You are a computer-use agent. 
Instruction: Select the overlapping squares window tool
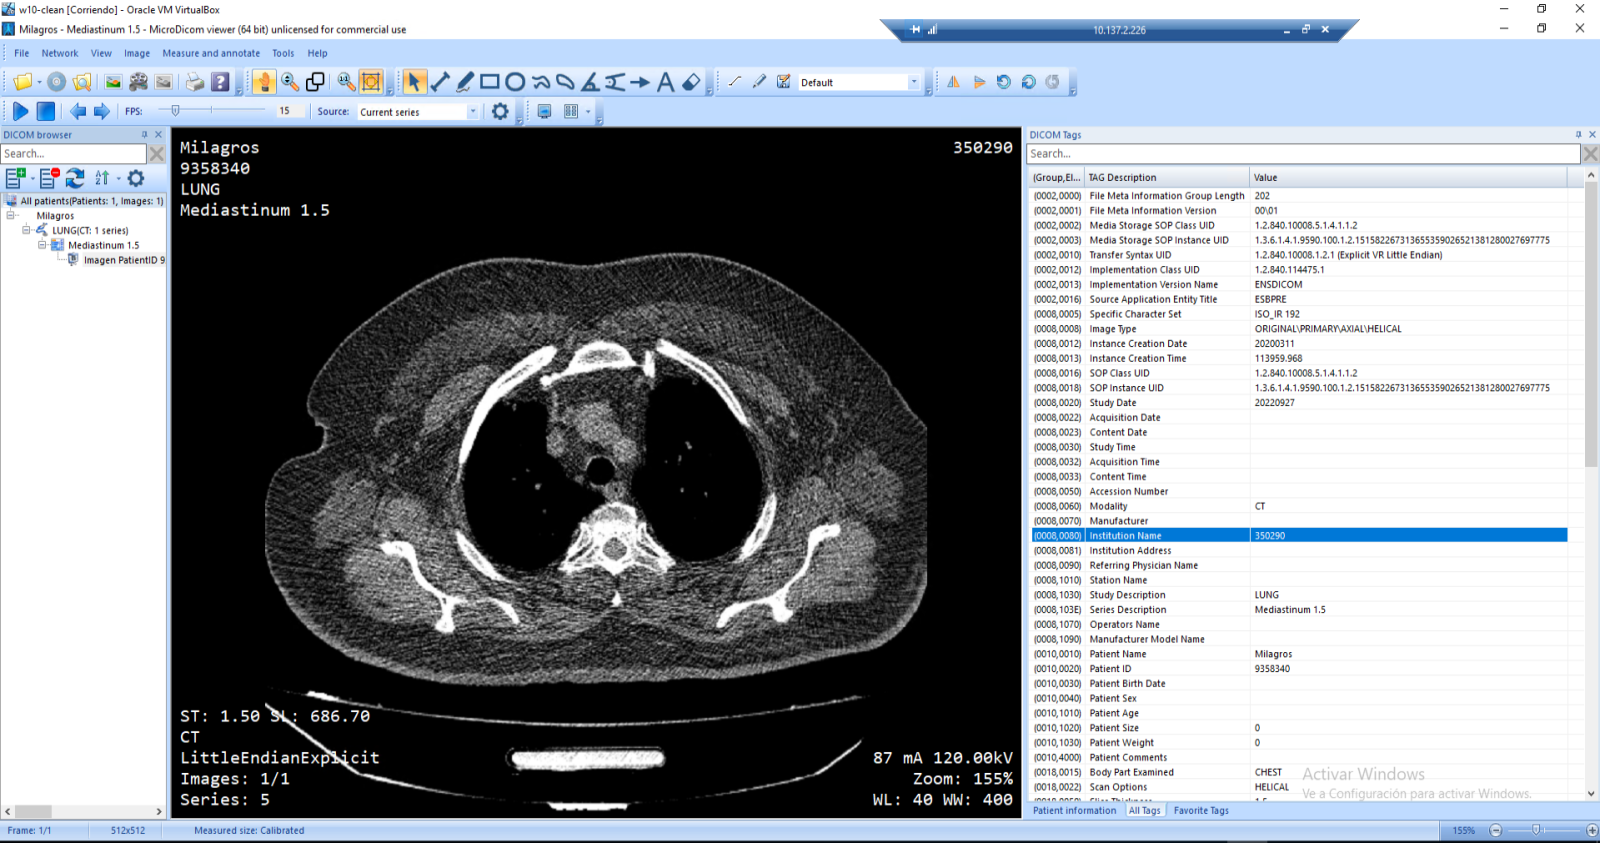pyautogui.click(x=315, y=82)
